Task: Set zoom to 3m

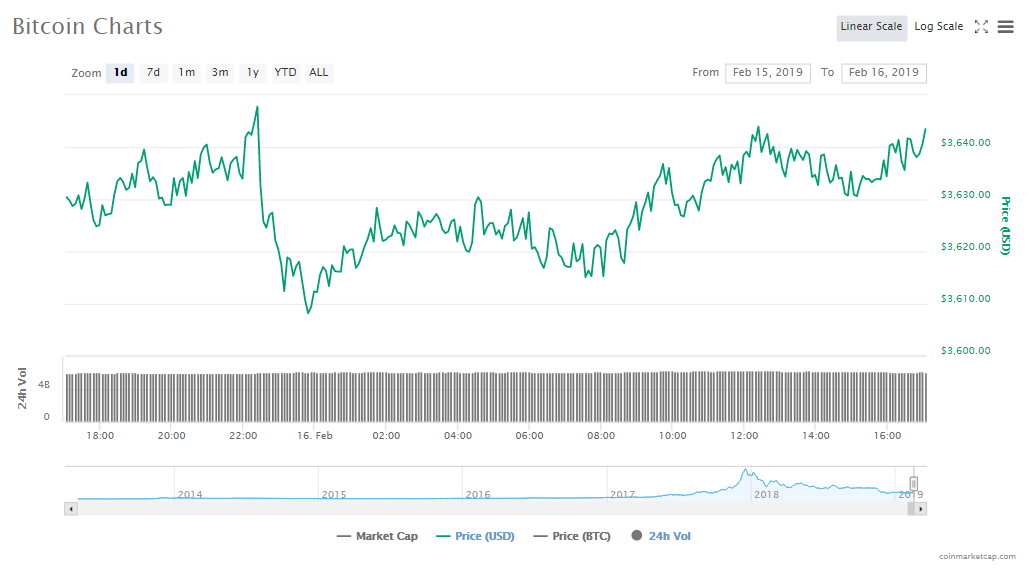Action: click(x=220, y=72)
